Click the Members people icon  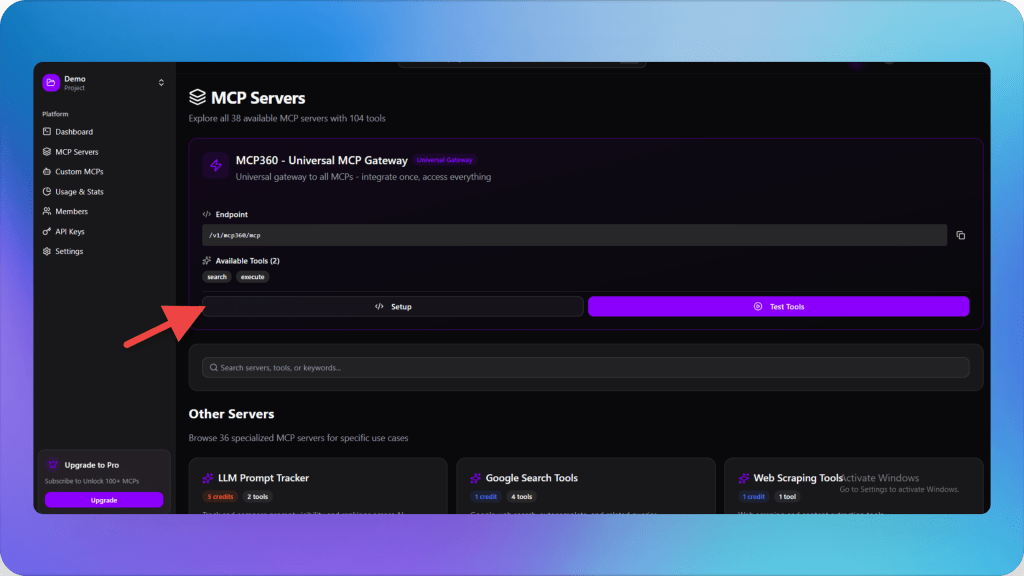coord(47,212)
